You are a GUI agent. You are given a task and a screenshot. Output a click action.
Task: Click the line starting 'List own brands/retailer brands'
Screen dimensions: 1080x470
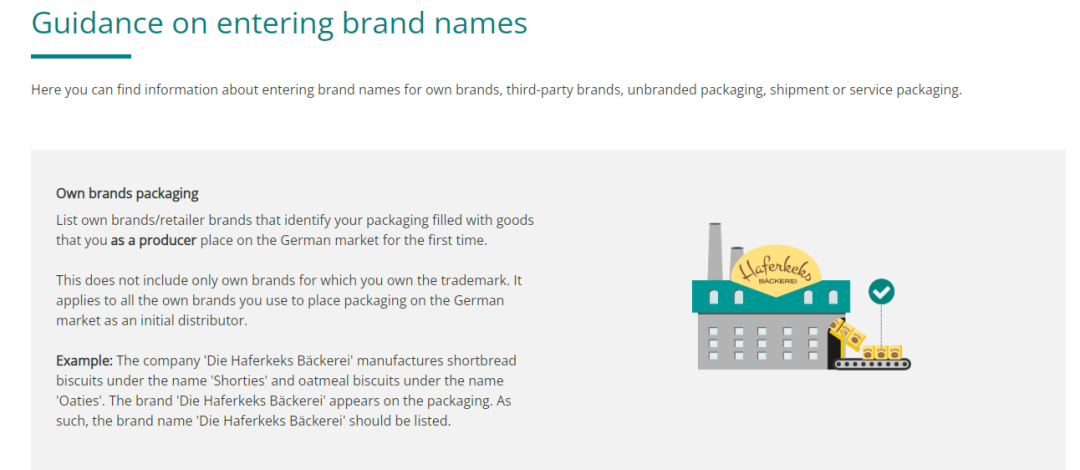coord(295,219)
